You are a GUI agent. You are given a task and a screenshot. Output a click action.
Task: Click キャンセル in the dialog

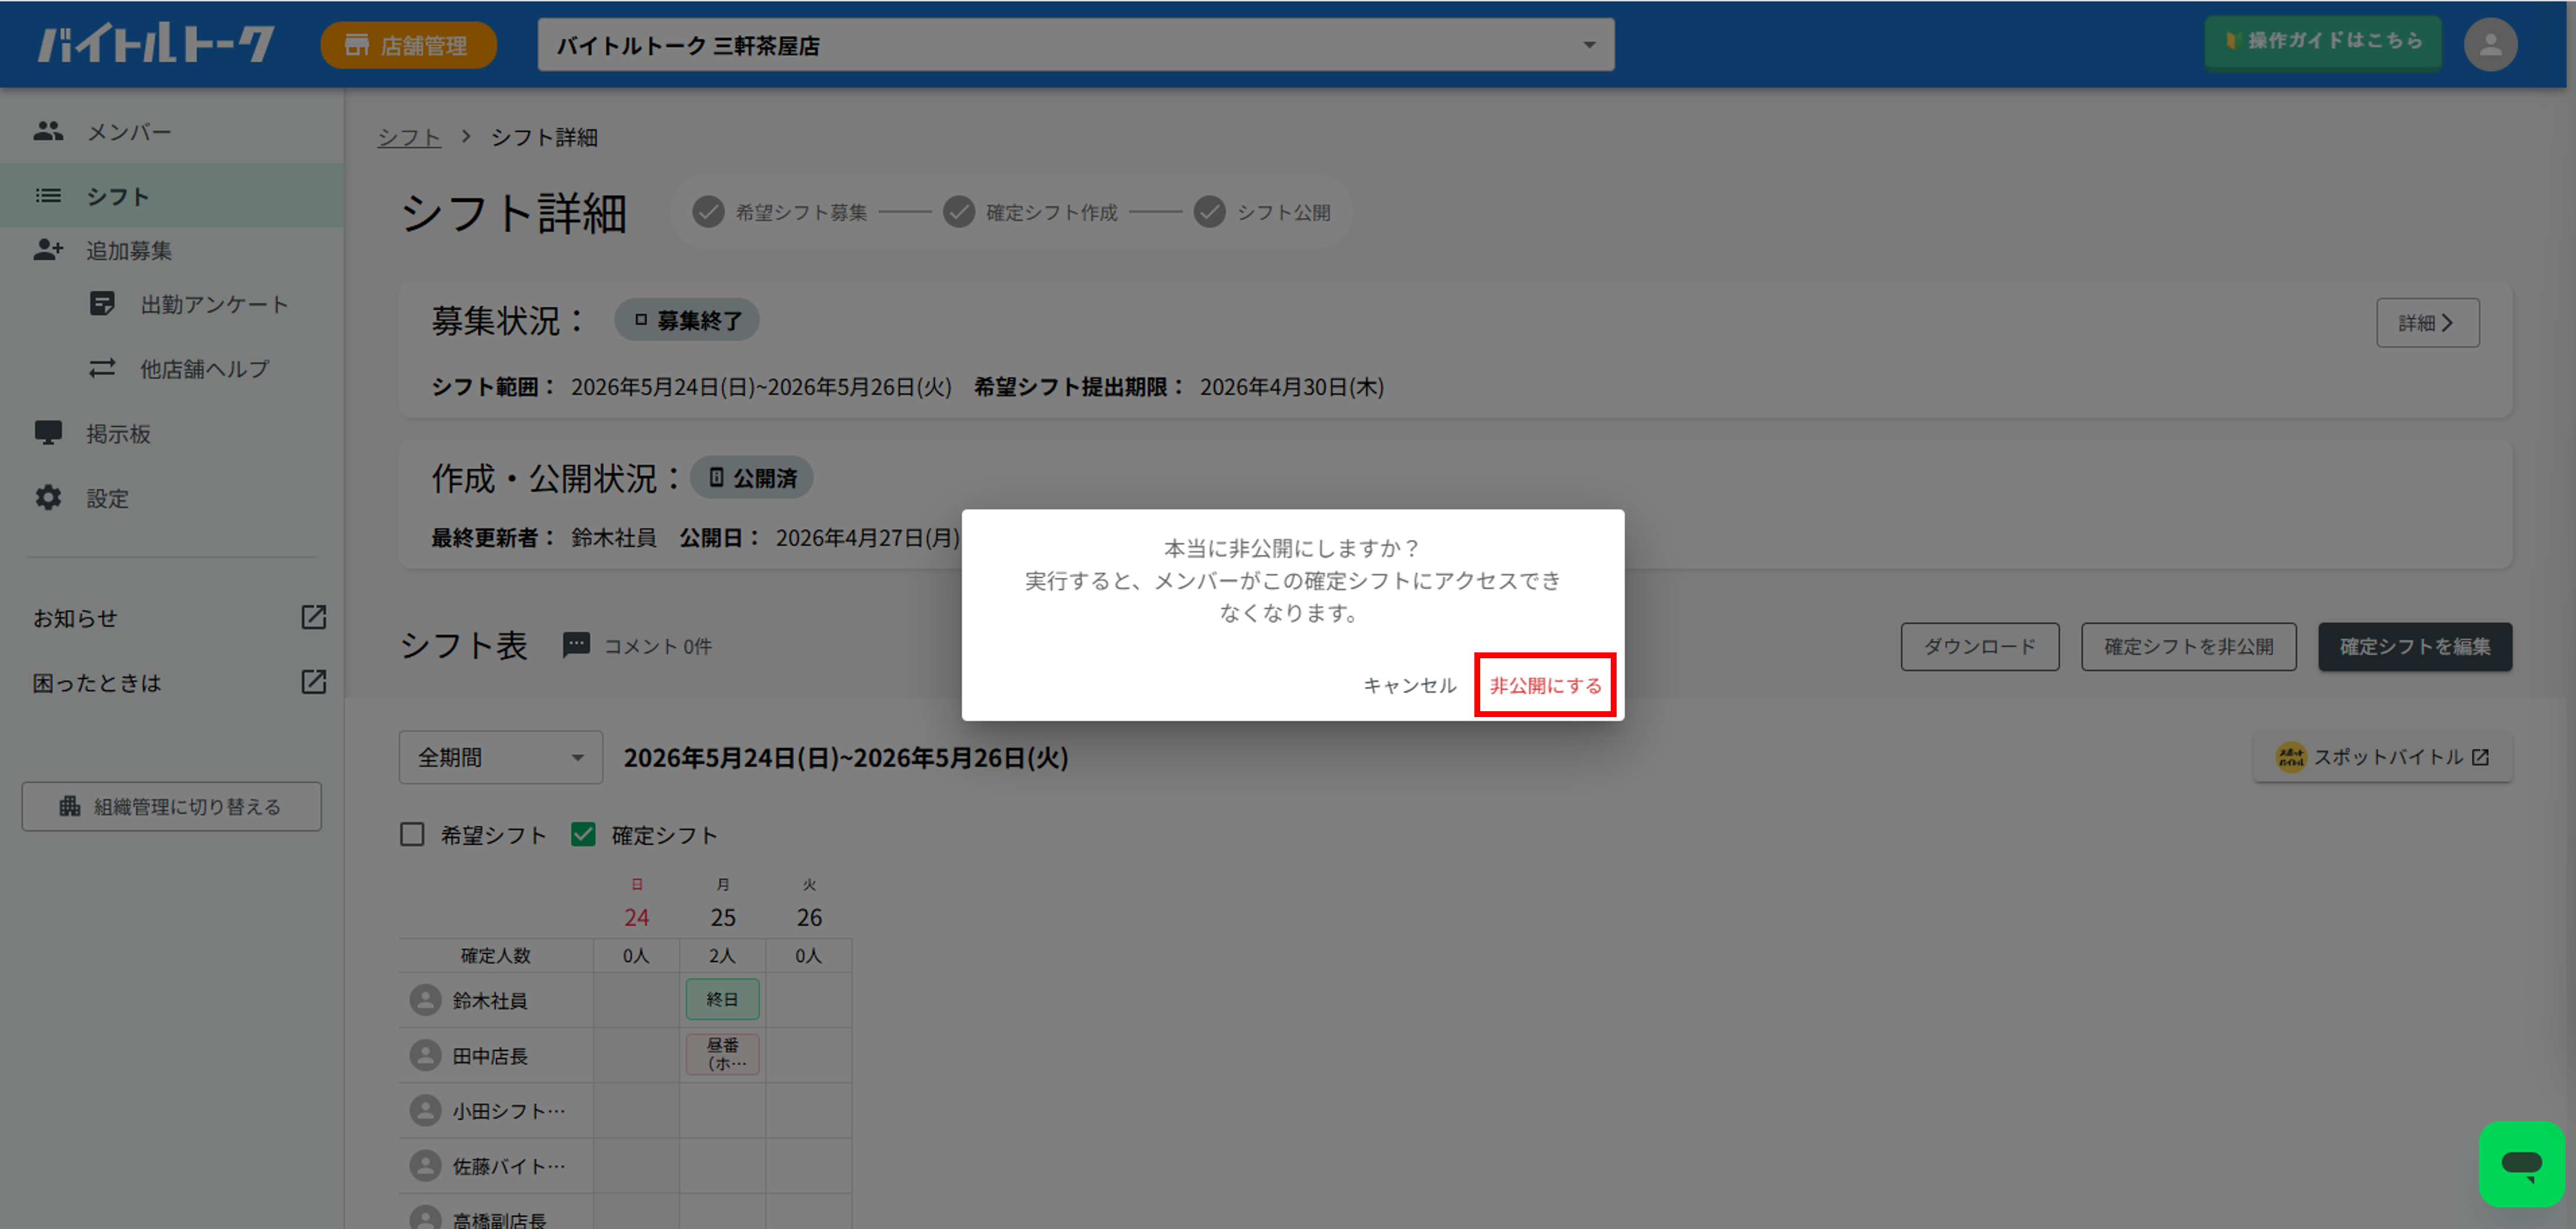(1409, 685)
